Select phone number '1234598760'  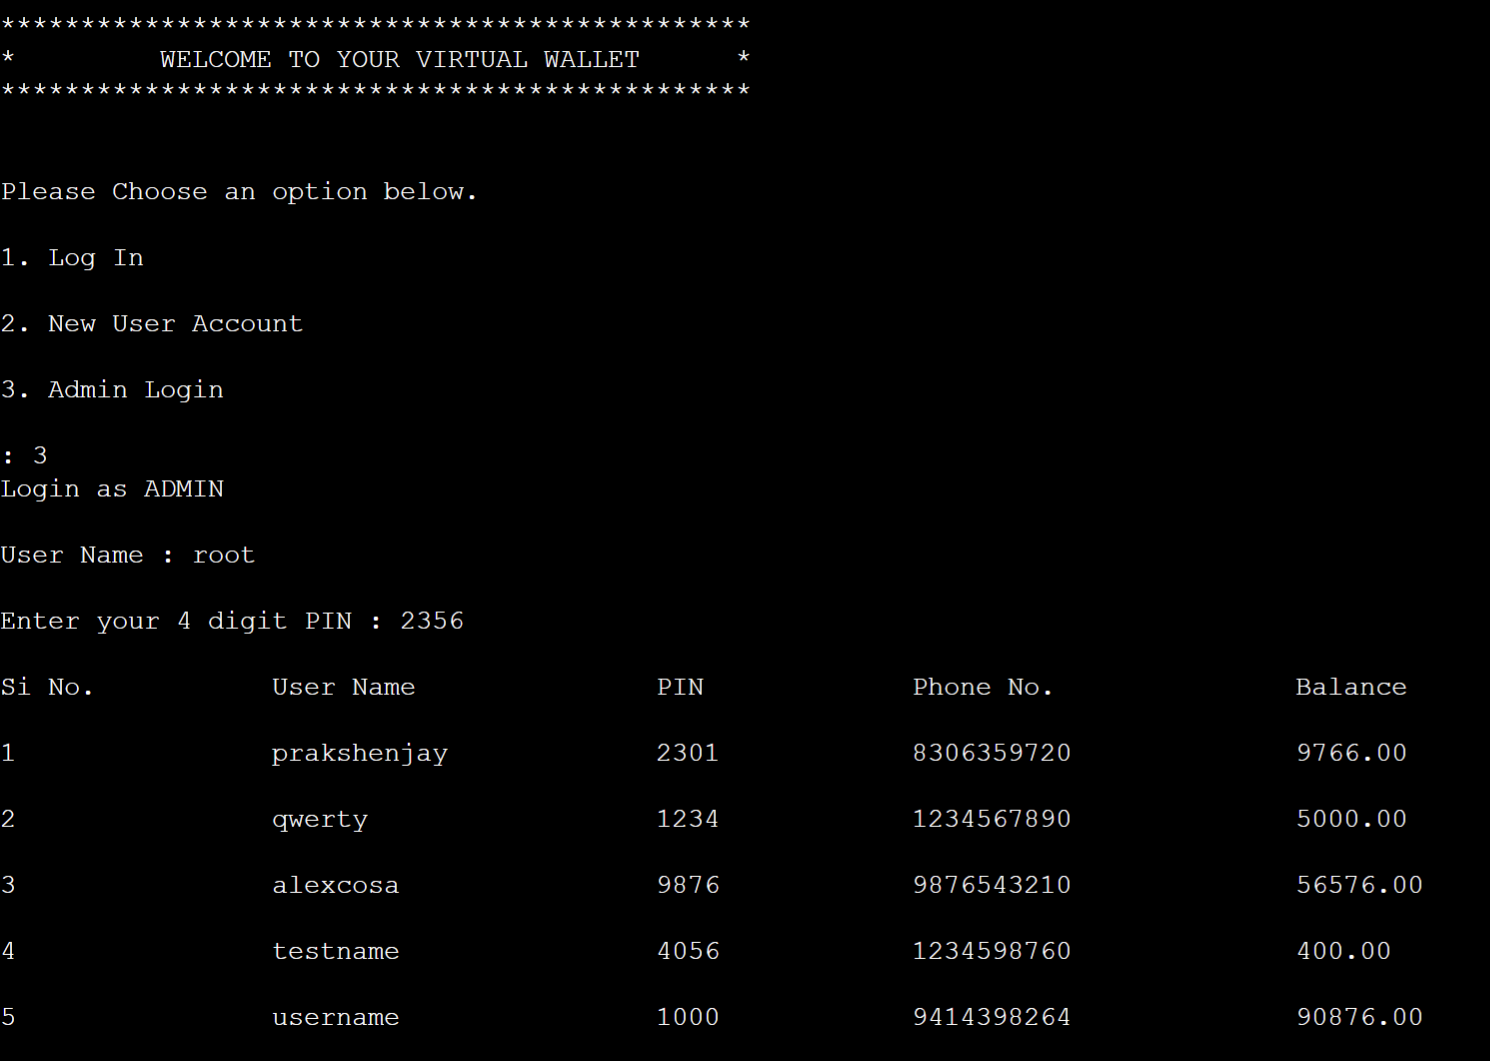coord(992,951)
